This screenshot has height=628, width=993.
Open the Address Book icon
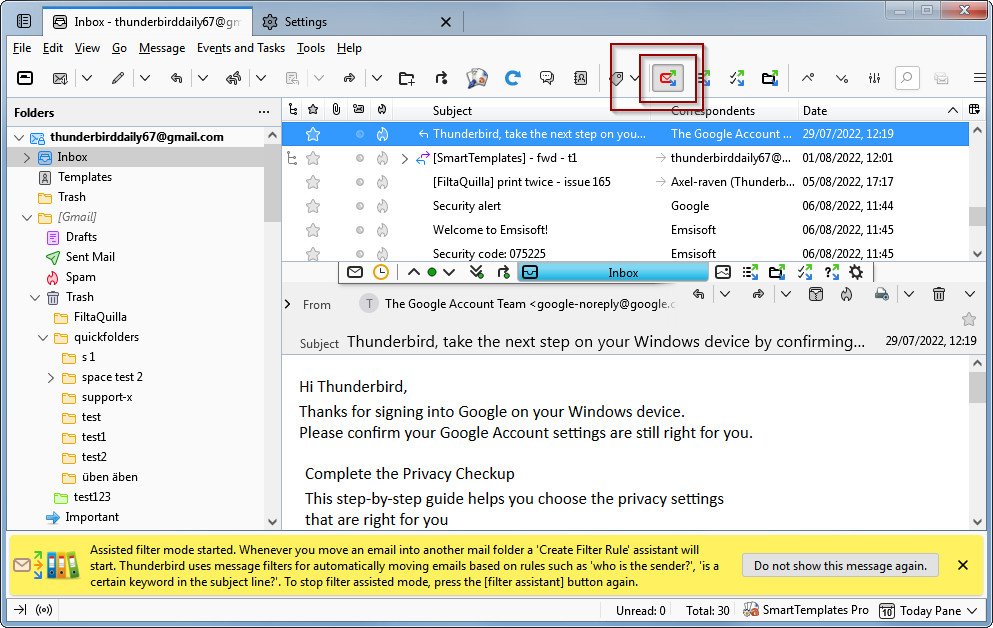pos(580,78)
